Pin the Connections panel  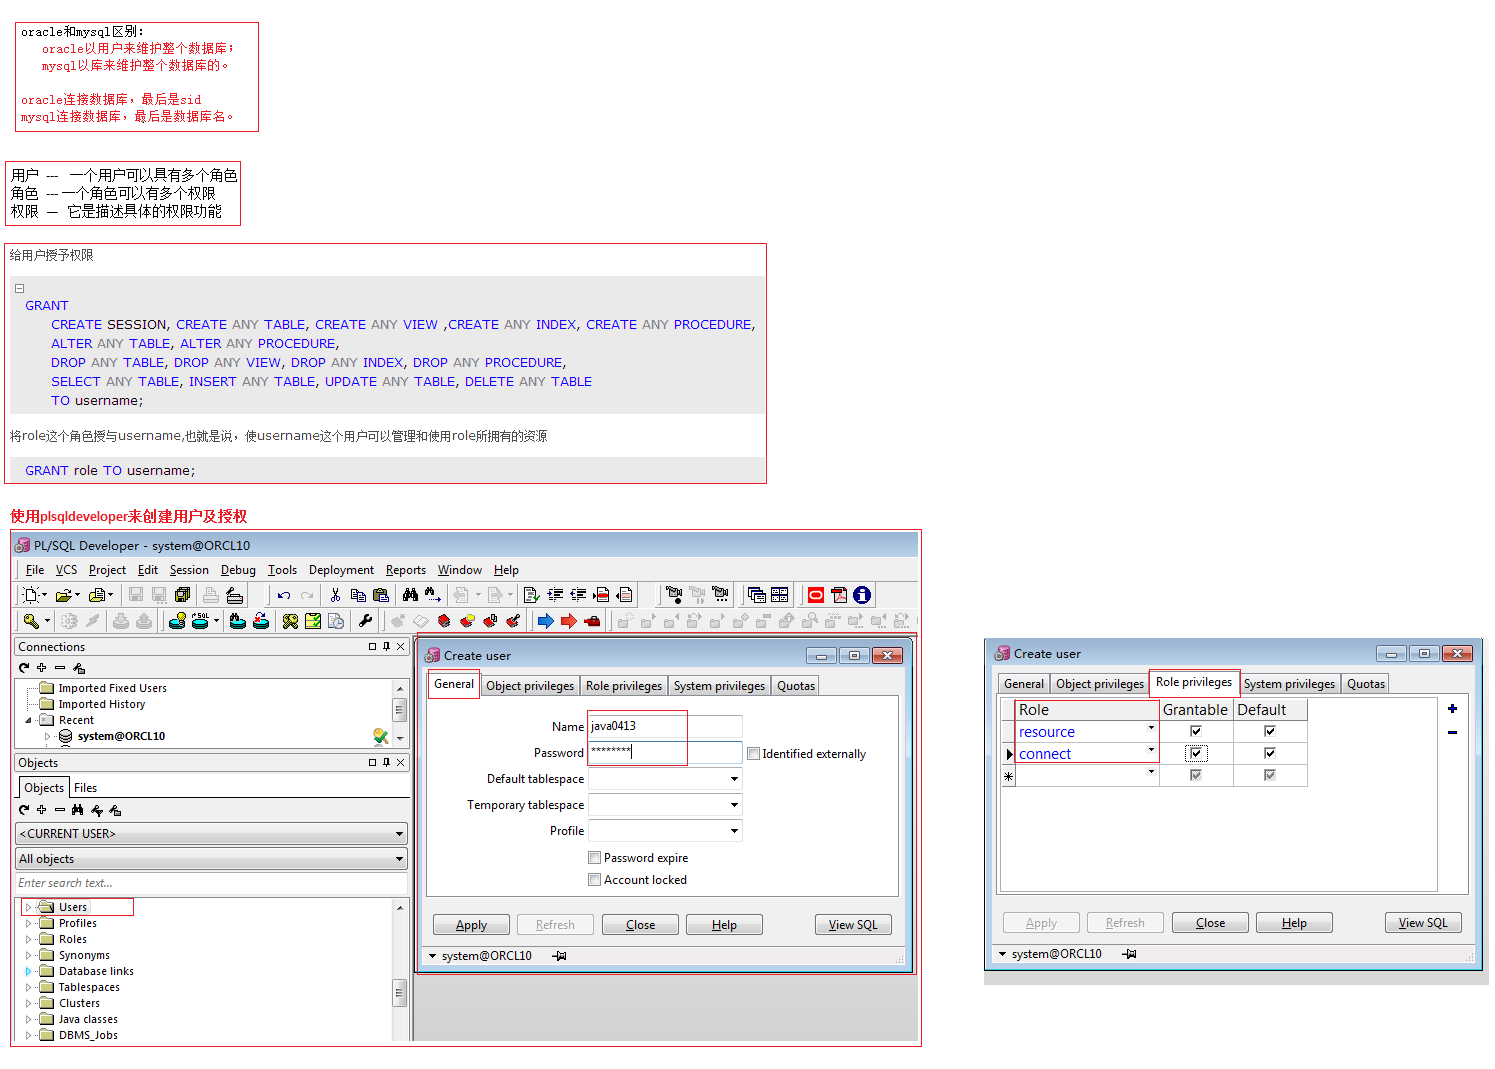pos(386,647)
